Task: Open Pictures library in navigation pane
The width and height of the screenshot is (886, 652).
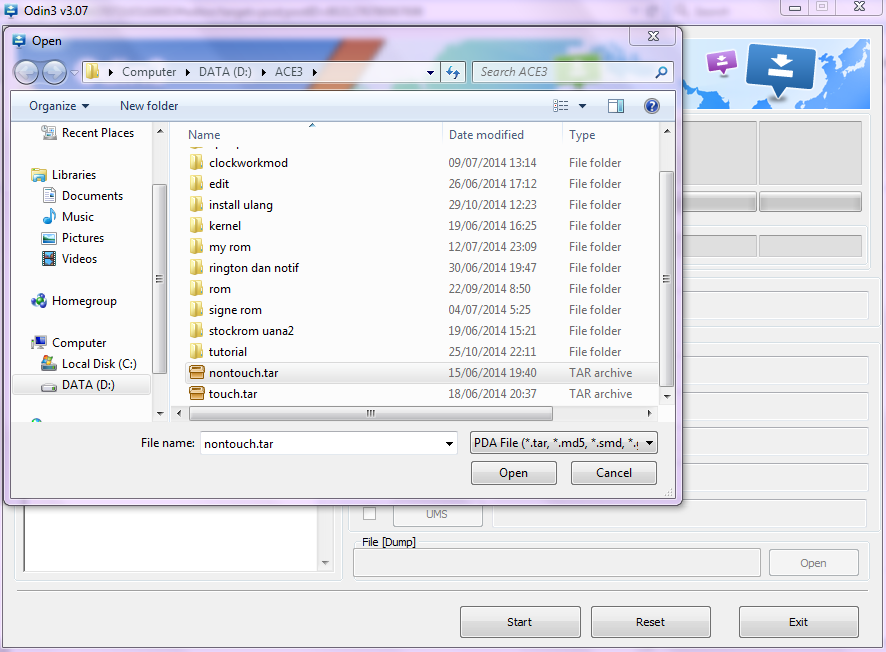Action: pos(73,238)
